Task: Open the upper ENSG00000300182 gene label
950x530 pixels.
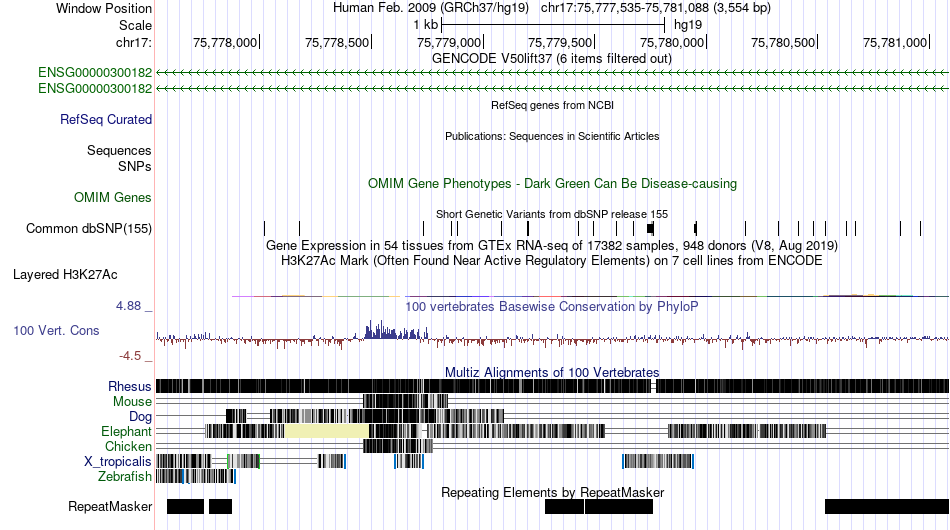Action: point(95,73)
